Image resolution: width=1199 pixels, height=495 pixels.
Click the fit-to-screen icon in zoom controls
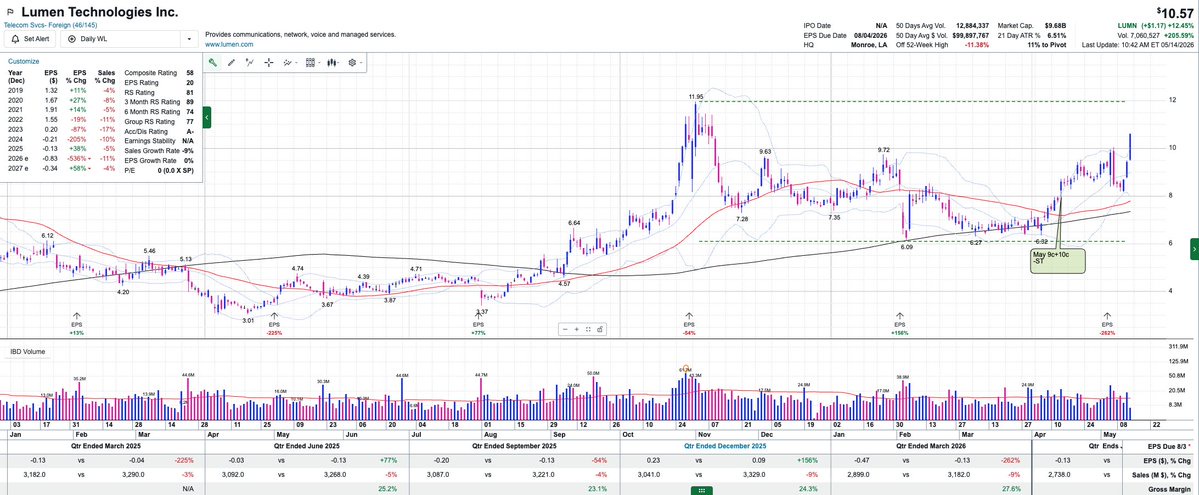pyautogui.click(x=588, y=329)
